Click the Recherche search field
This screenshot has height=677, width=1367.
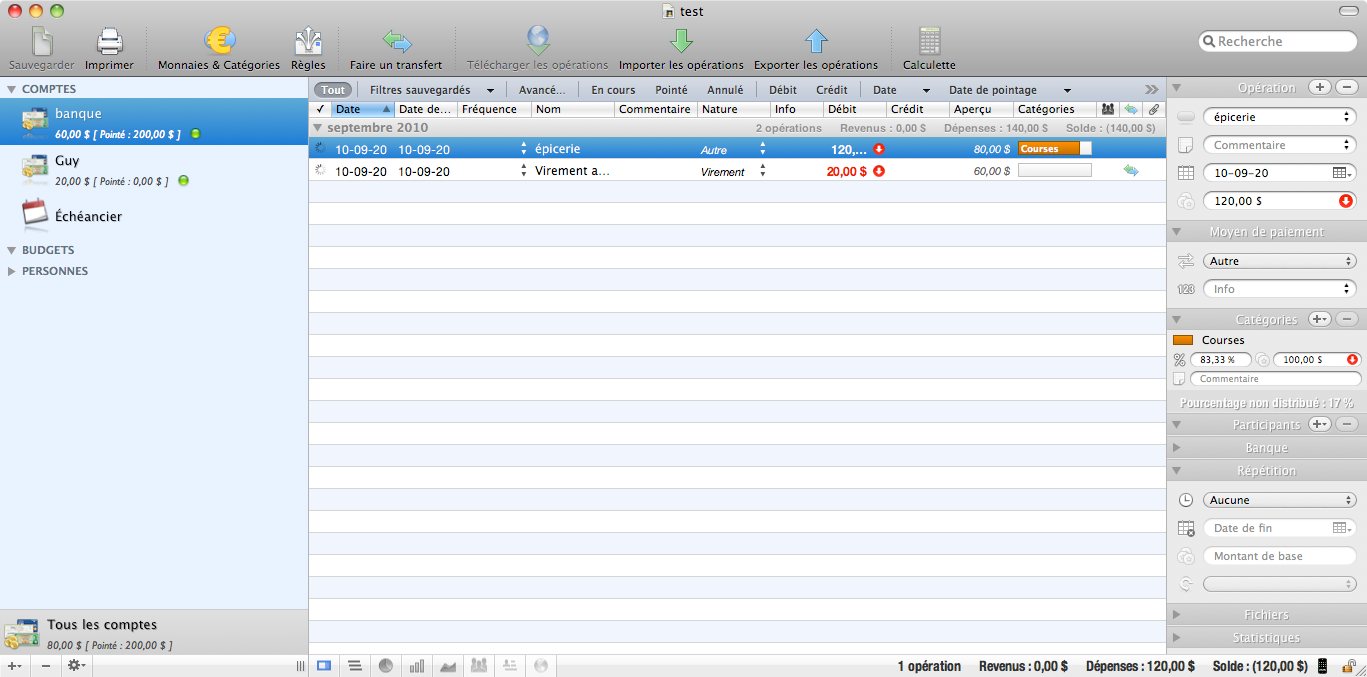pos(1278,41)
